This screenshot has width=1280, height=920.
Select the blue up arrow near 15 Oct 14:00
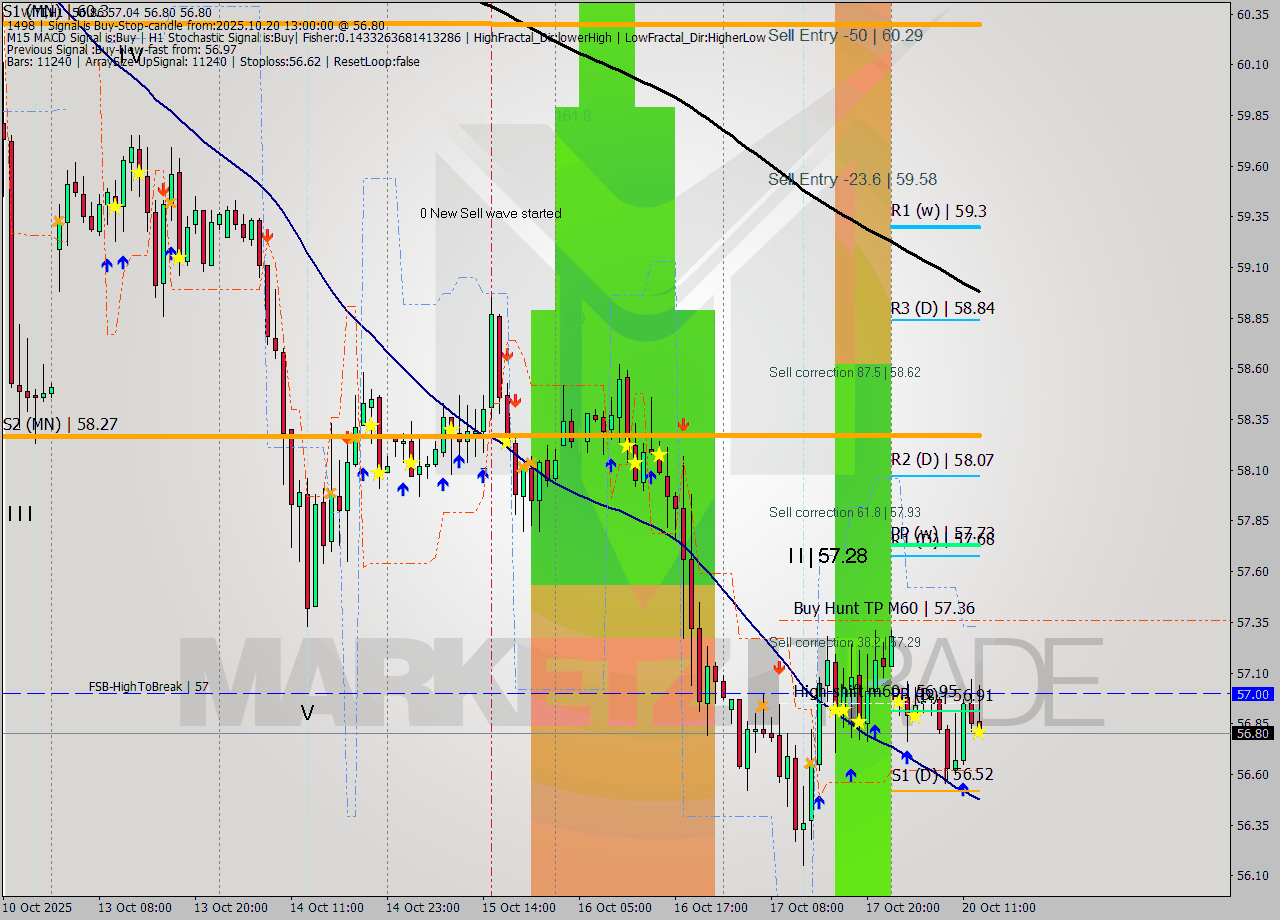pos(485,475)
